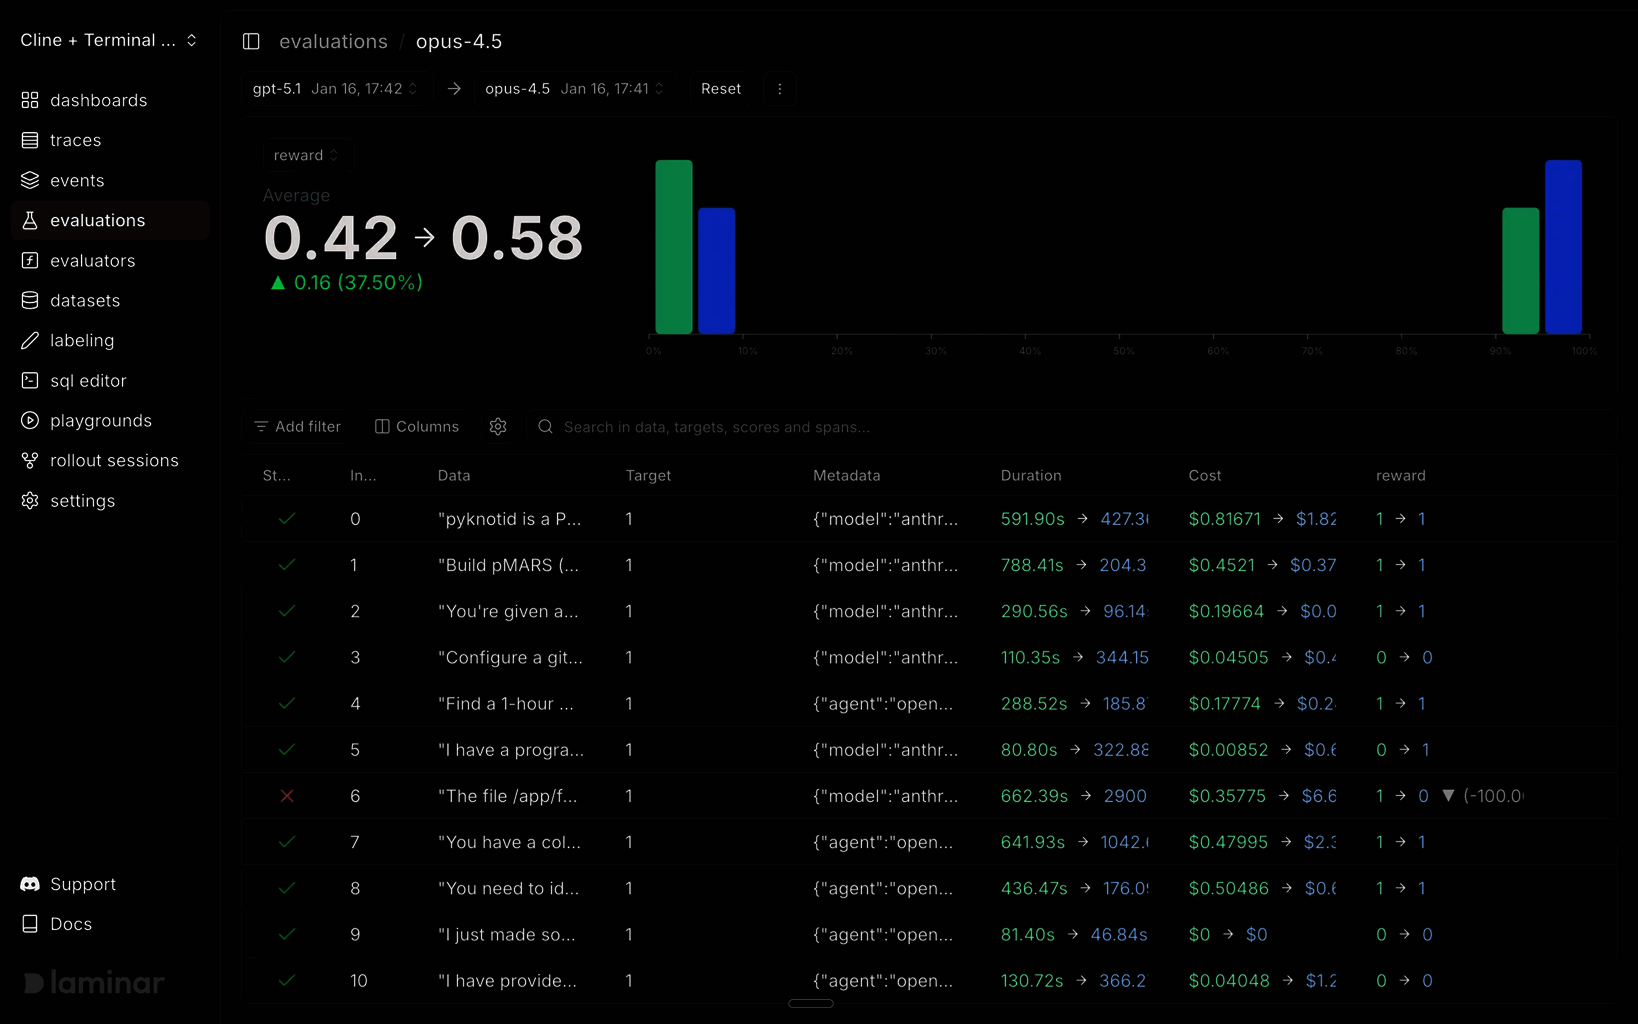Open the gpt-5.1 evaluation run dropdown
This screenshot has height=1024, width=1638.
334,89
